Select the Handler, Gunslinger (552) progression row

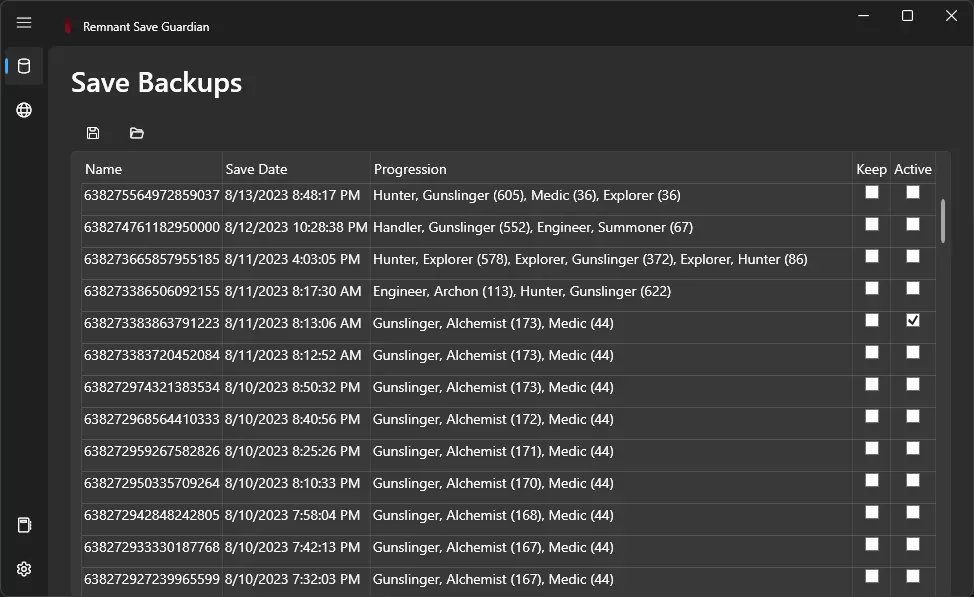pyautogui.click(x=532, y=227)
